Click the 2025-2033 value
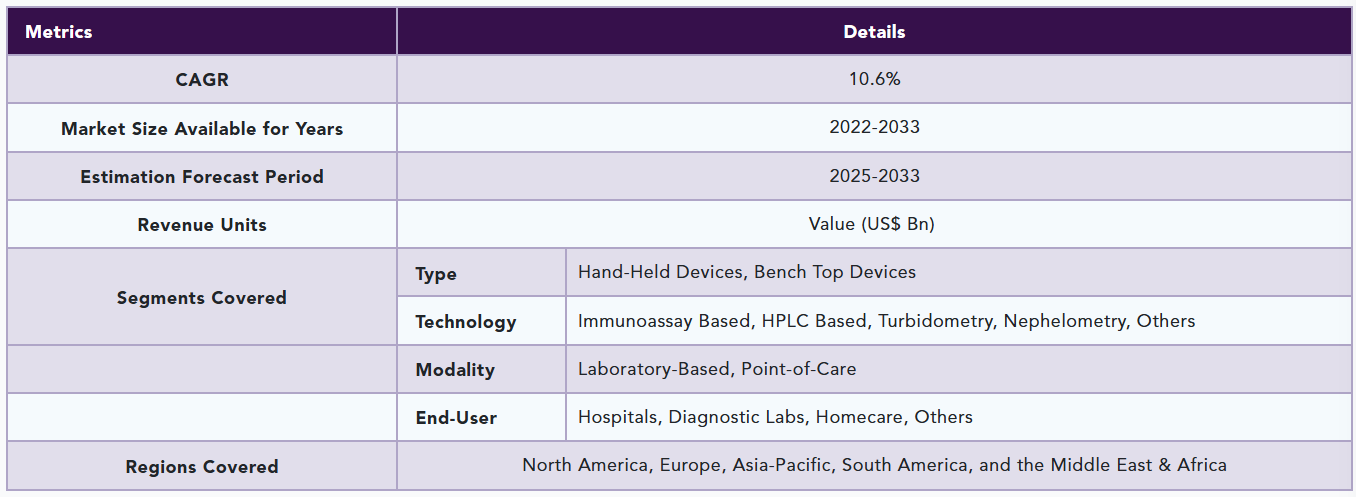This screenshot has width=1356, height=497. [x=874, y=176]
